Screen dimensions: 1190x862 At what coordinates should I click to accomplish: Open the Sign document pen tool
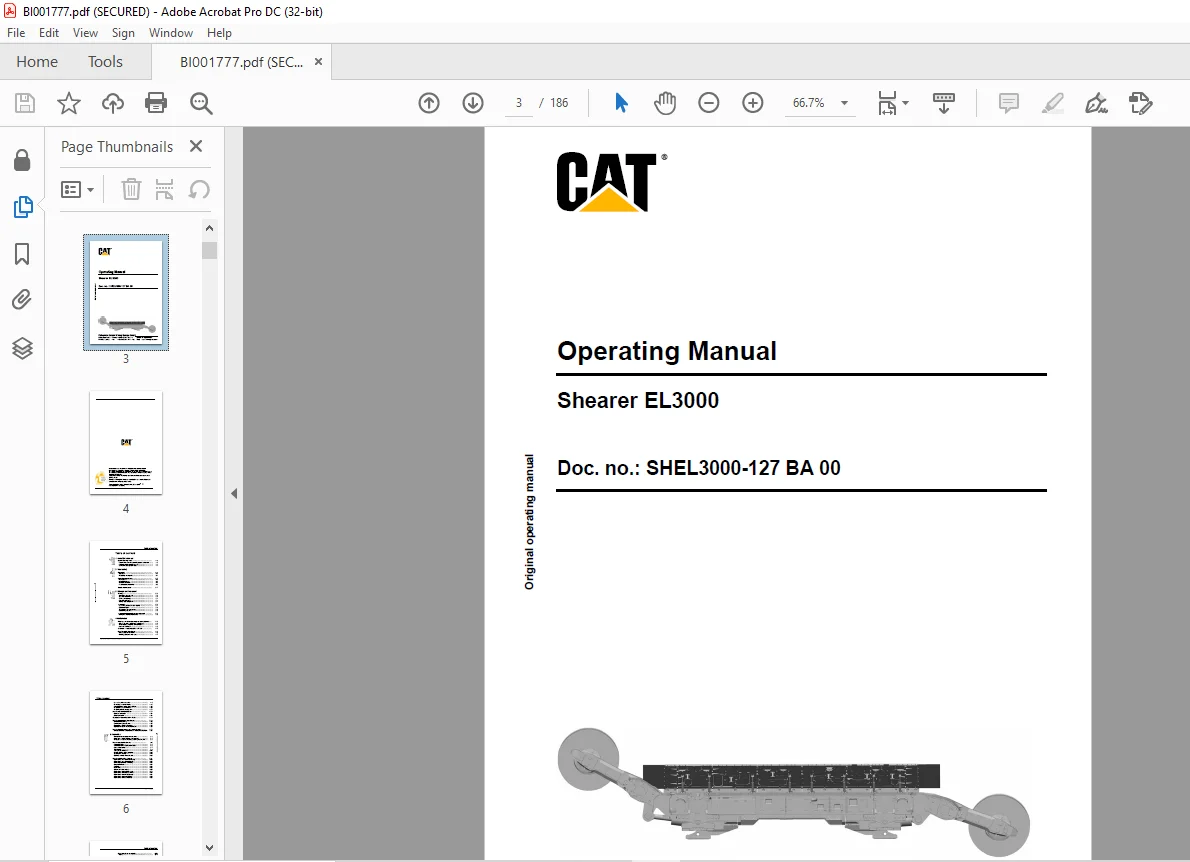point(1097,103)
